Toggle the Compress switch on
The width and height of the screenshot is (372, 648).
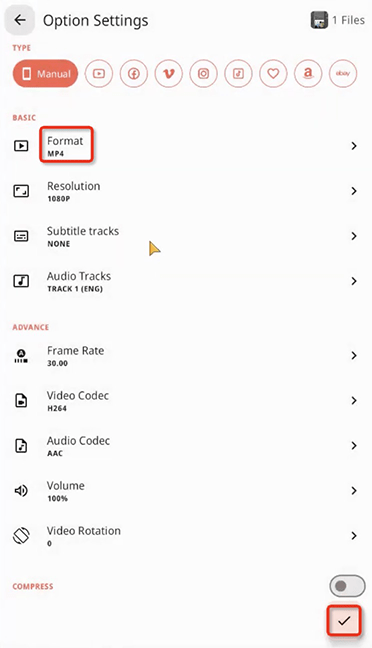click(347, 586)
